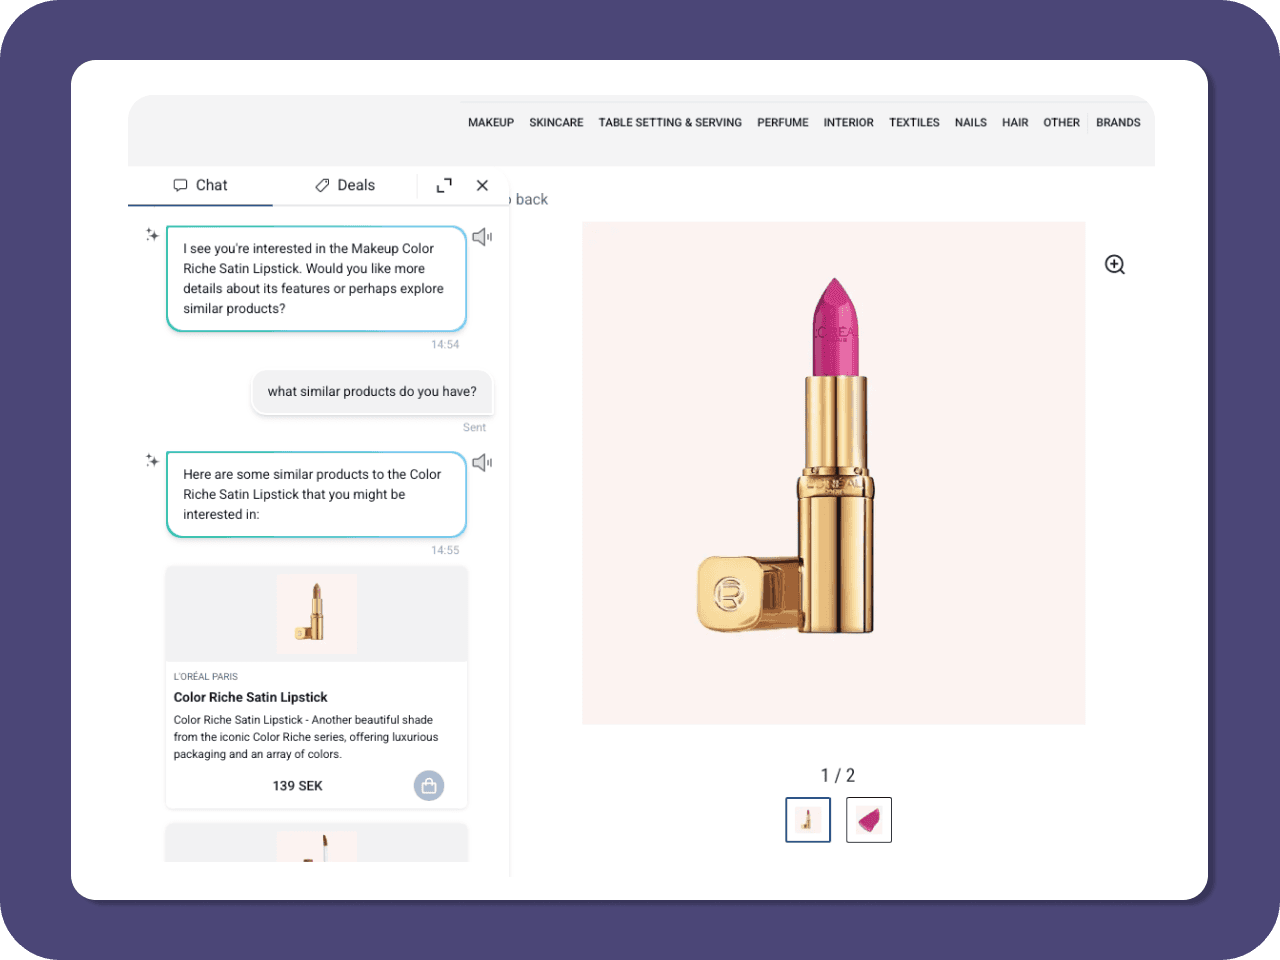Close the chat panel
This screenshot has height=960, width=1280.
pyautogui.click(x=482, y=185)
